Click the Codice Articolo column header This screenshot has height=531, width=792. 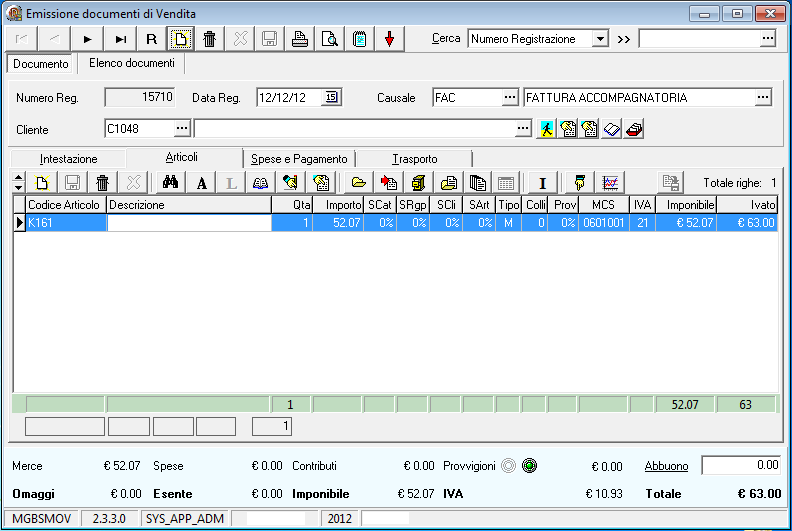click(x=66, y=205)
